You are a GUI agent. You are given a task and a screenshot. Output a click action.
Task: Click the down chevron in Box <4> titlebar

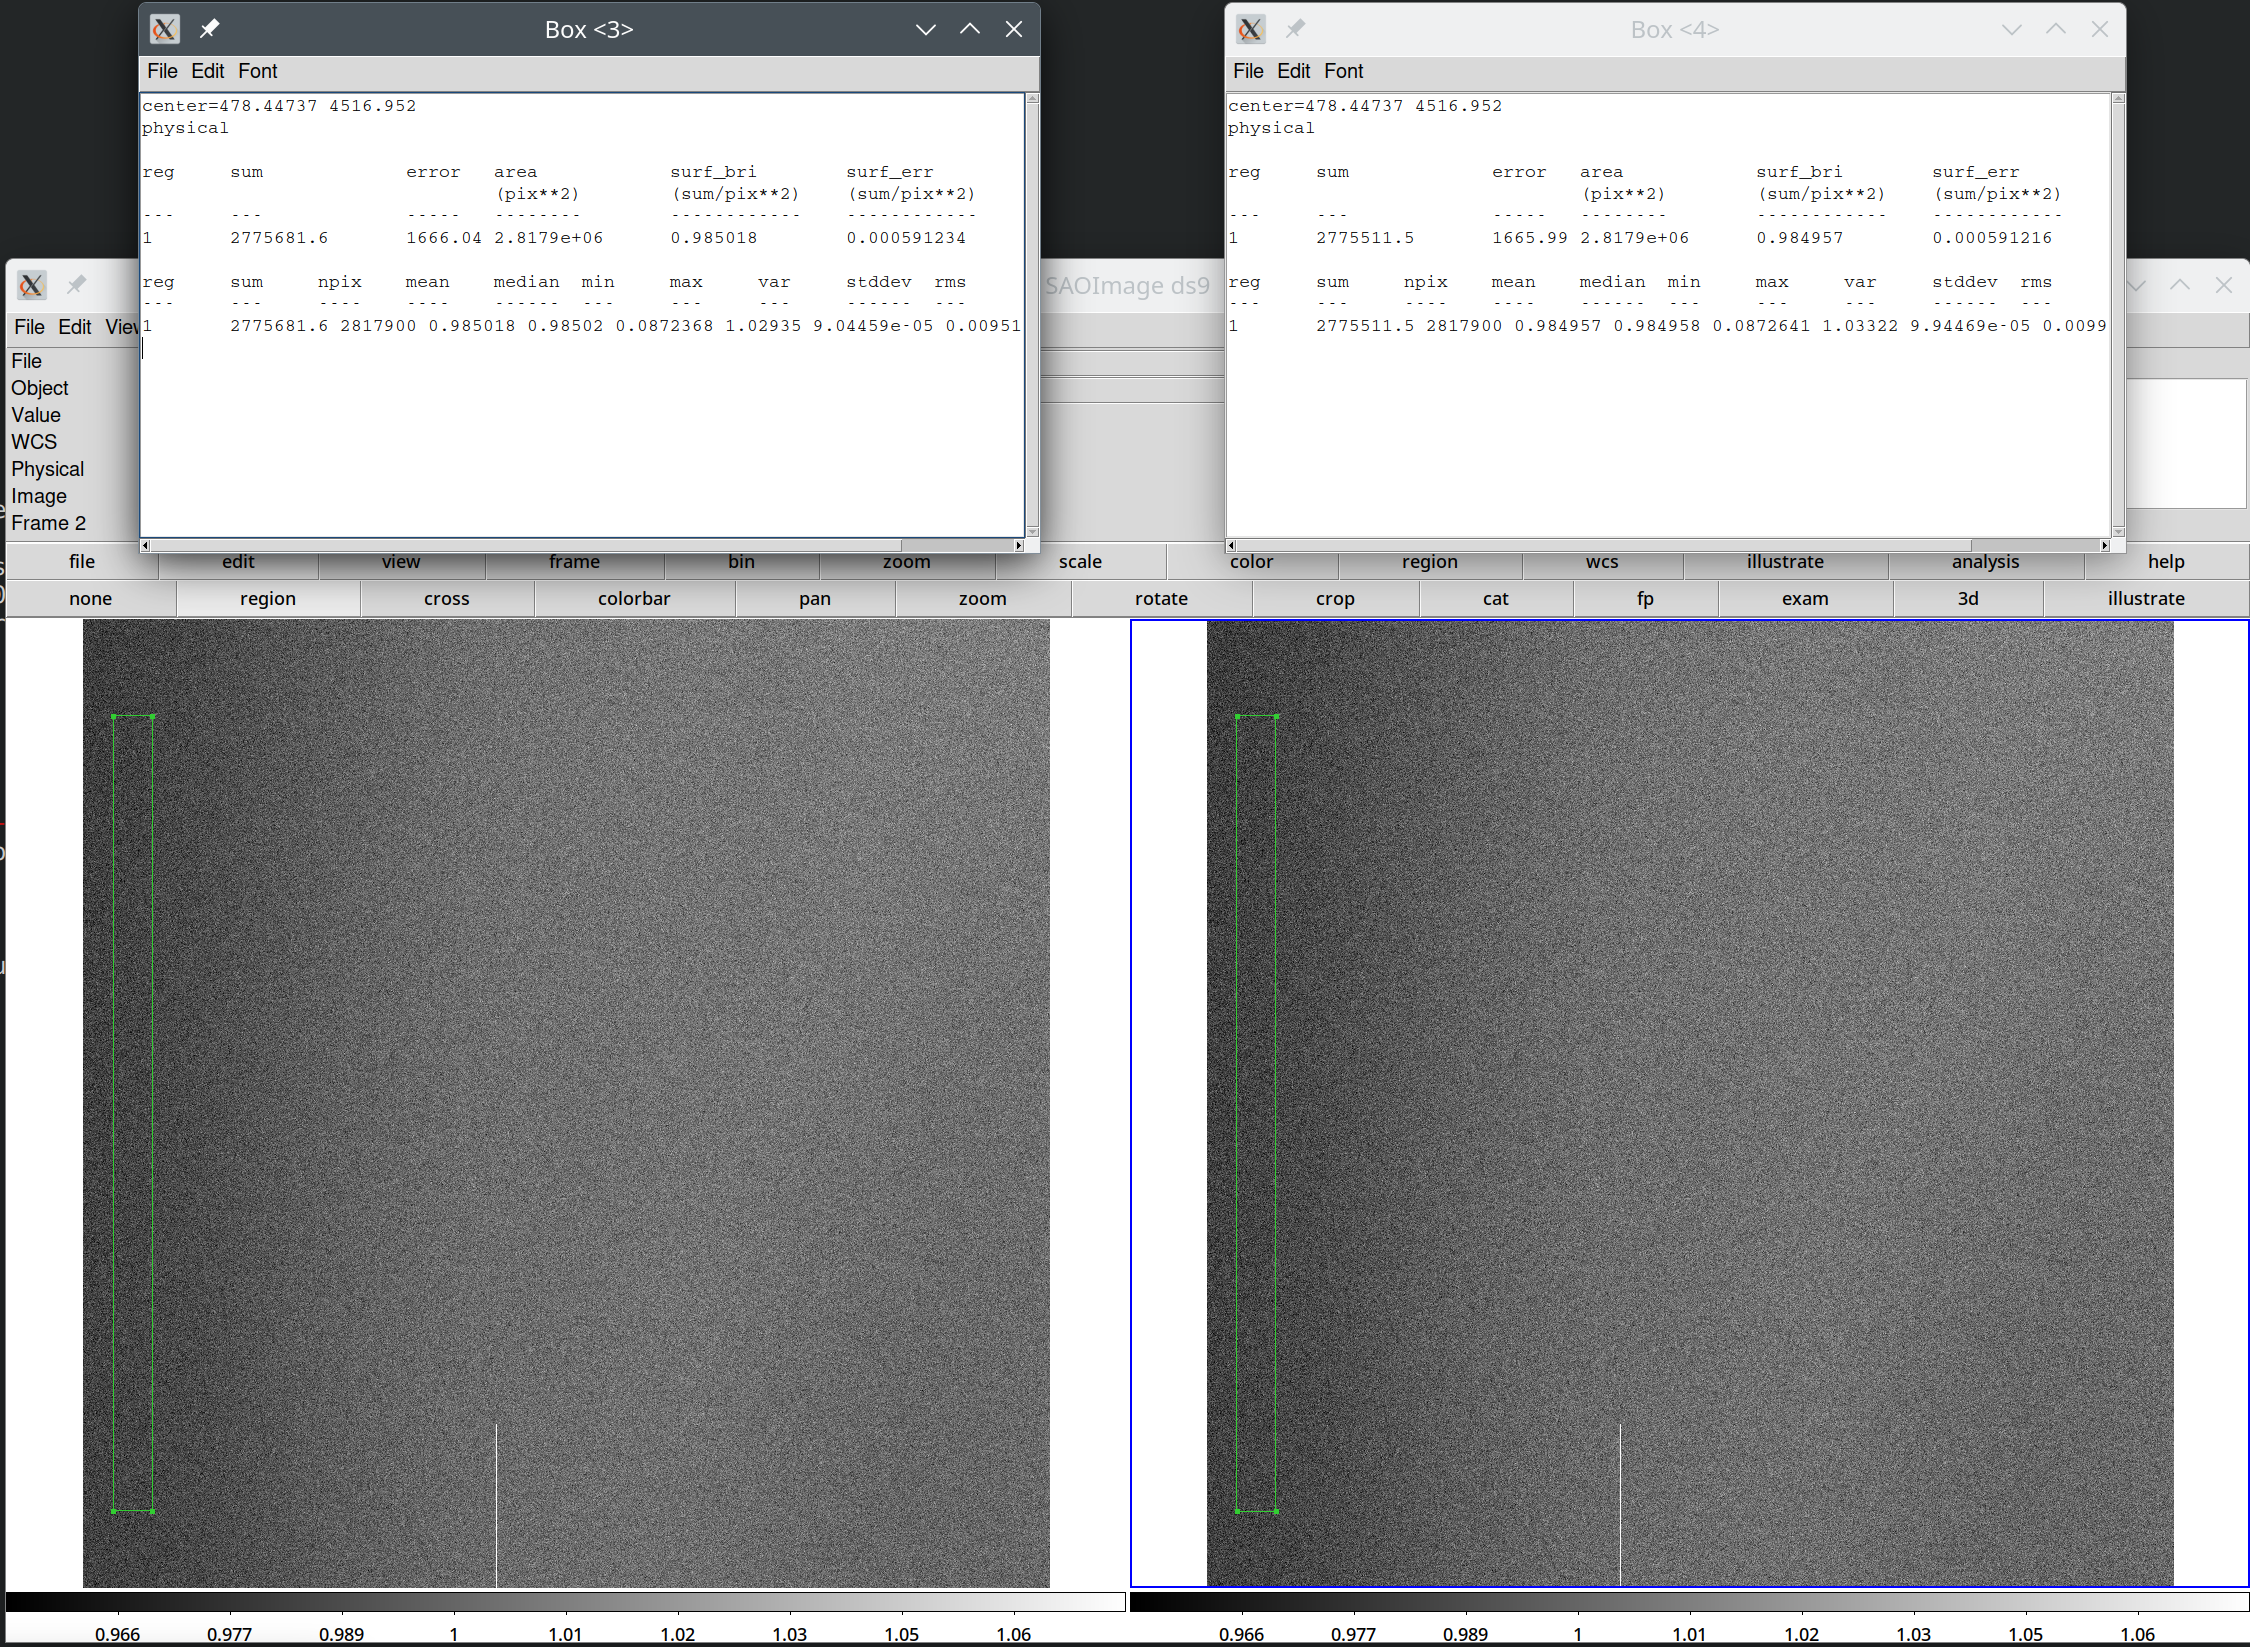coord(2012,29)
